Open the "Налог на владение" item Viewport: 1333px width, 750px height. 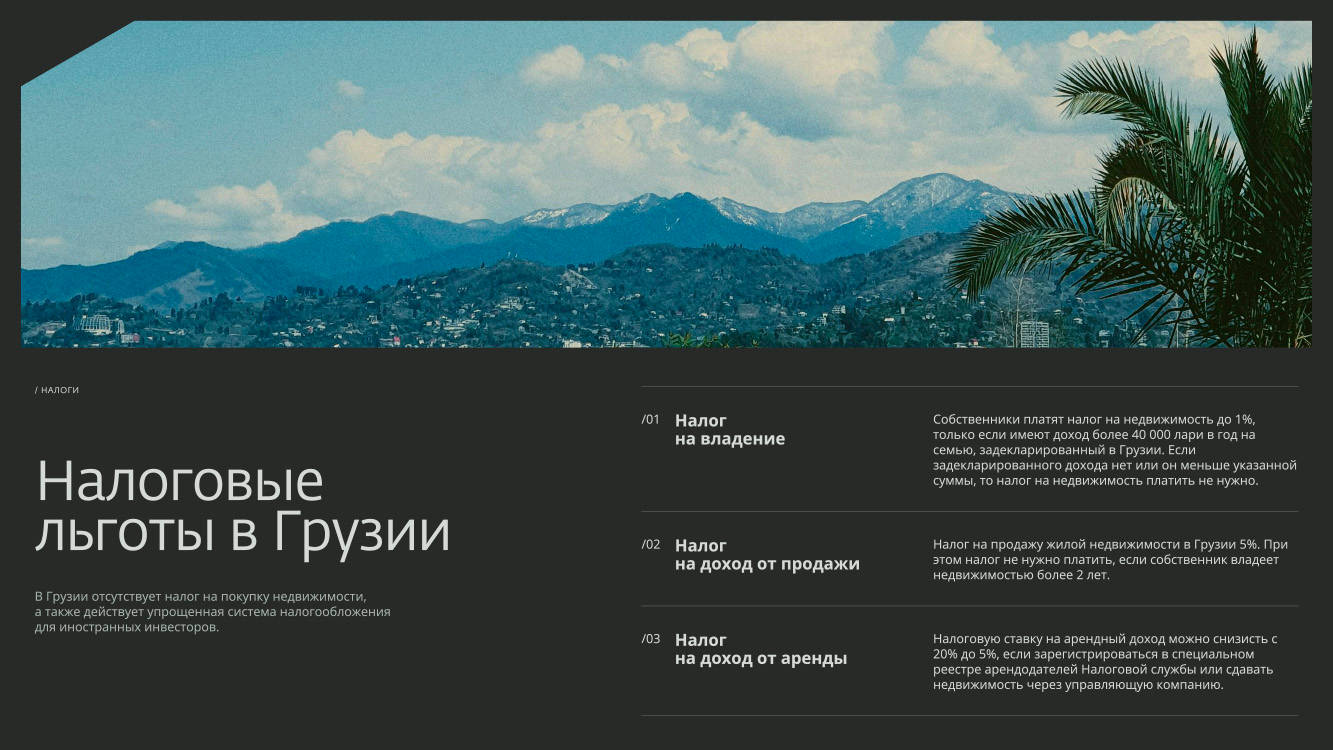coord(729,430)
